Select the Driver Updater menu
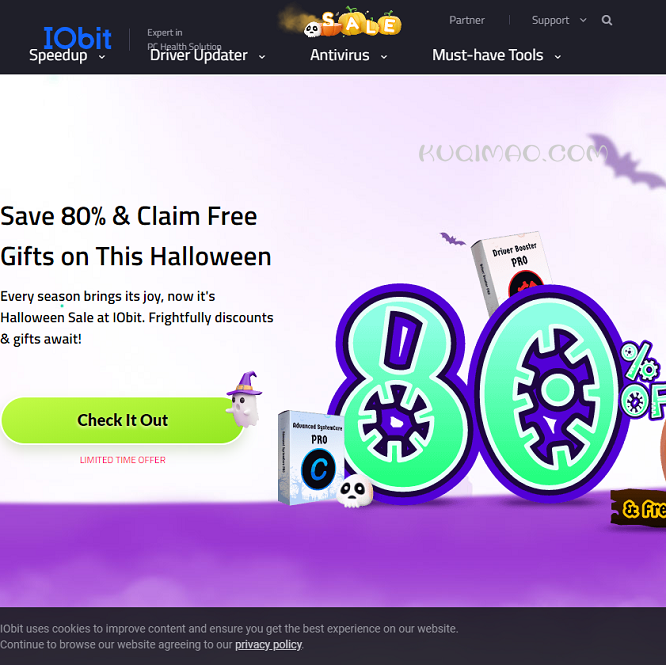The image size is (666, 665). click(x=198, y=55)
